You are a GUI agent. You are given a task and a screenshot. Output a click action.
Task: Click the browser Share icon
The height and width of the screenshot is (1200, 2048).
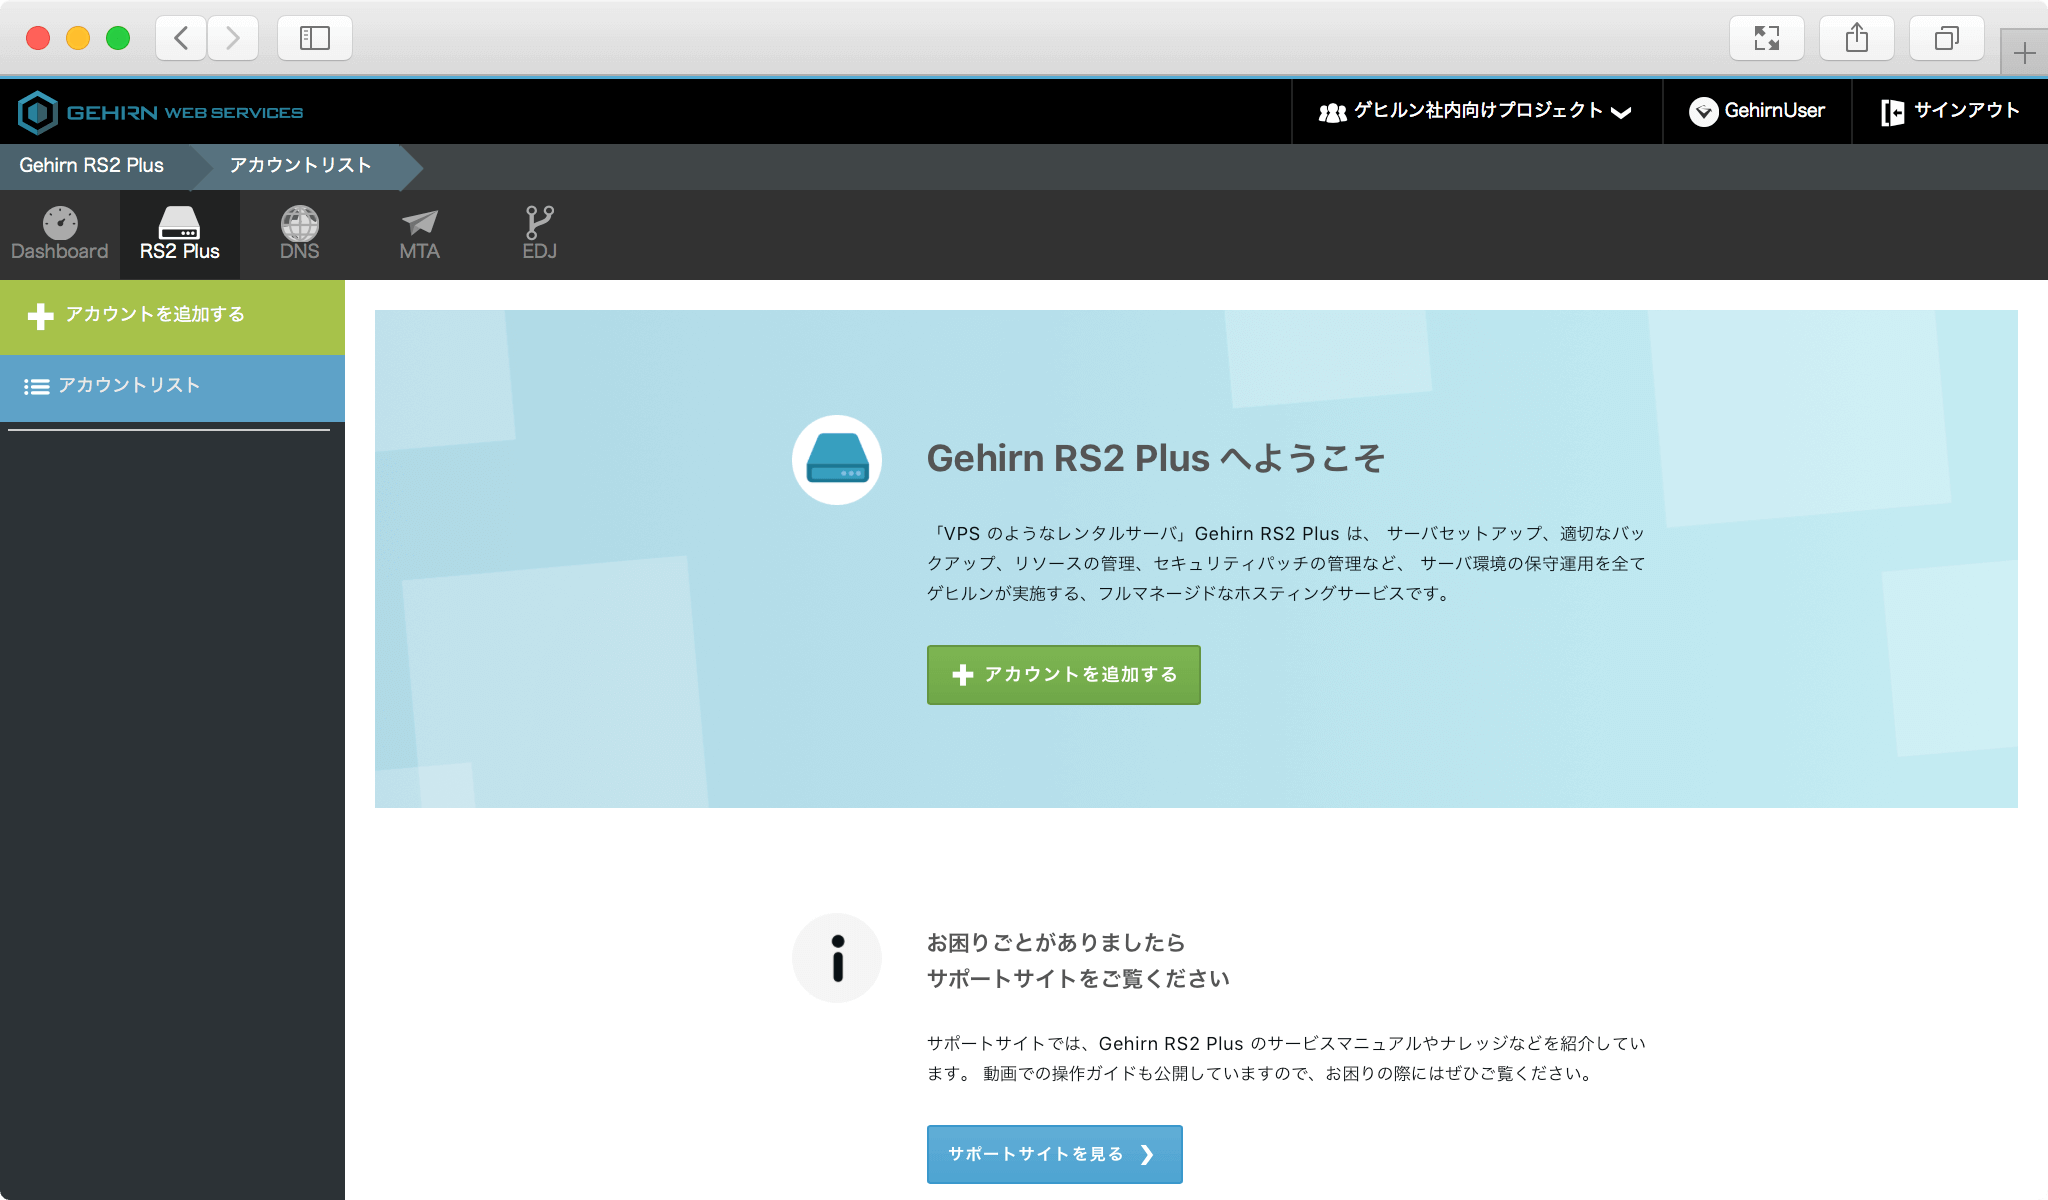[1856, 38]
